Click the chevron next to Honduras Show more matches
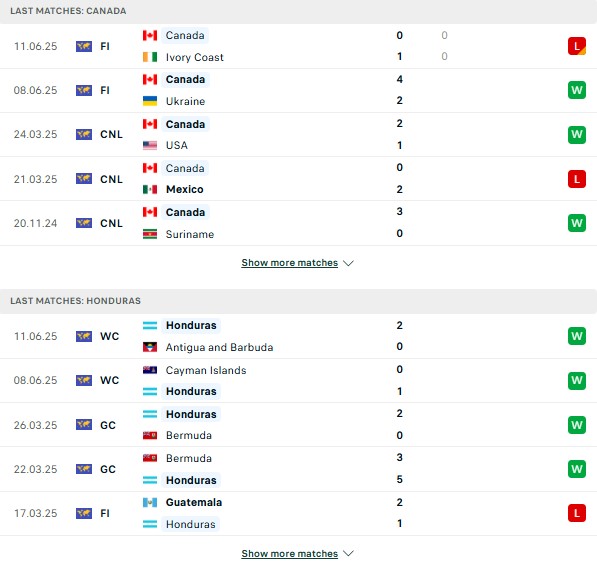Screen dimensions: 597x565 pos(348,553)
